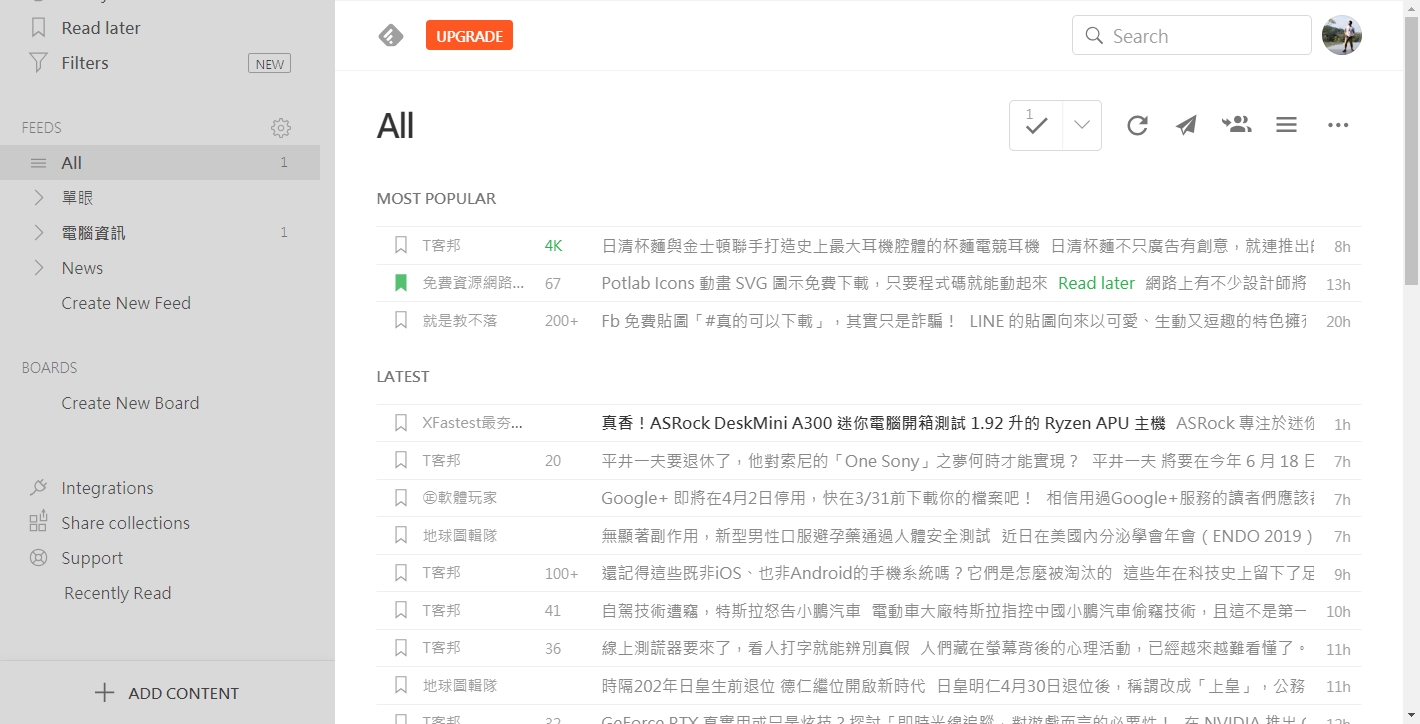The width and height of the screenshot is (1420, 724).
Task: Click the team sharing people icon
Action: tap(1236, 124)
